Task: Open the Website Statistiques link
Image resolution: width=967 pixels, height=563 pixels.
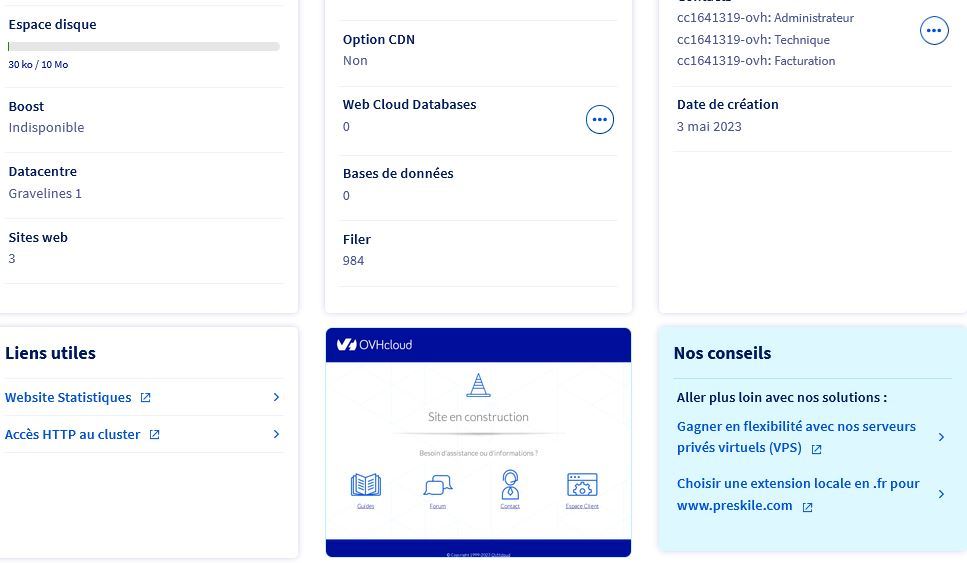Action: coord(68,397)
